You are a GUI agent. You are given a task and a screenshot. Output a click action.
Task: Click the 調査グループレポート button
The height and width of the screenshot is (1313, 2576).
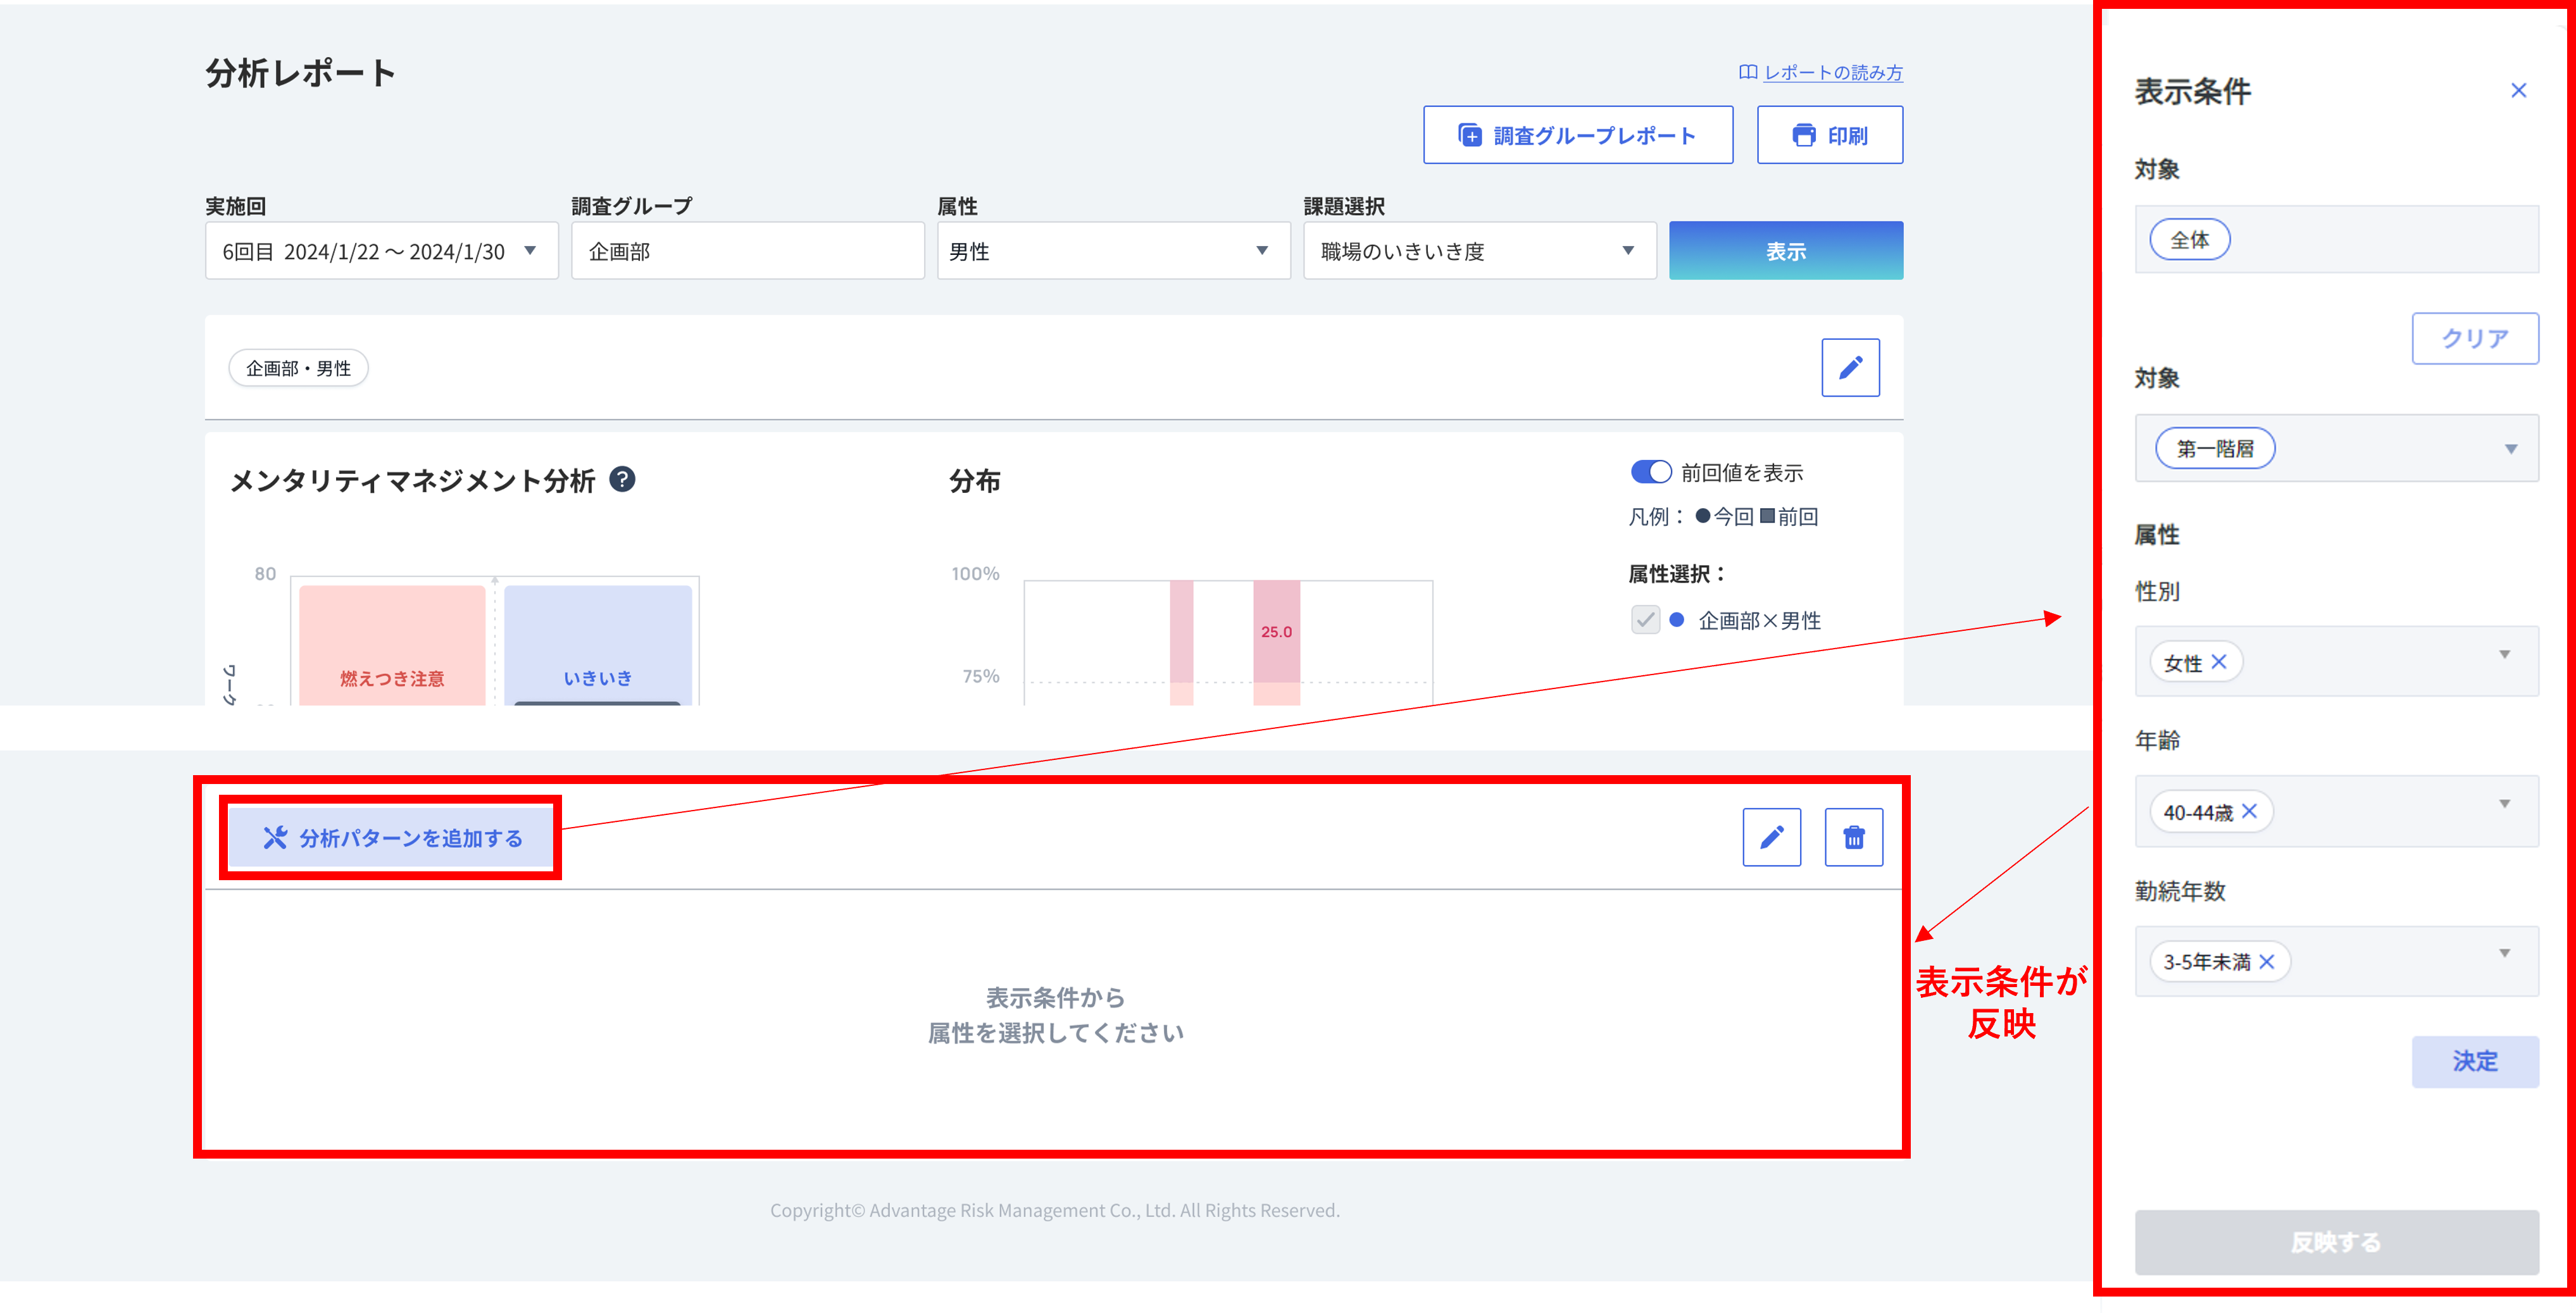click(x=1577, y=135)
